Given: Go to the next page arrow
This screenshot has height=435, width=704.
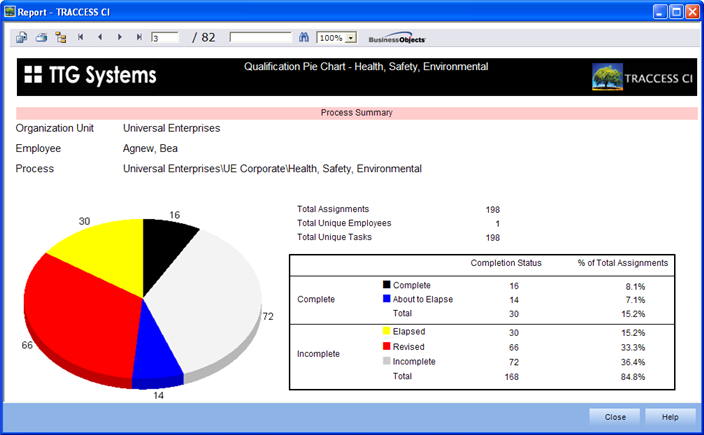Looking at the screenshot, I should (x=119, y=37).
